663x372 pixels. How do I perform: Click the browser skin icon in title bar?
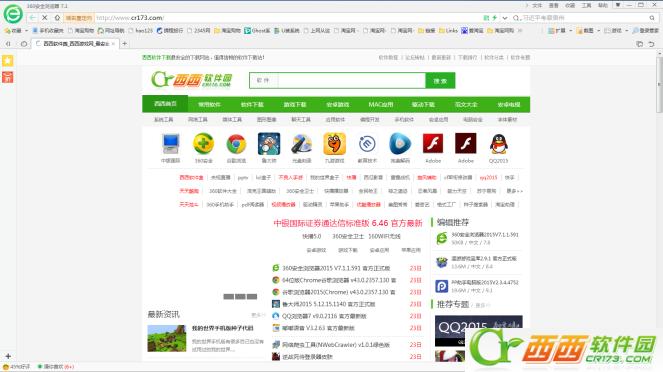tap(618, 5)
